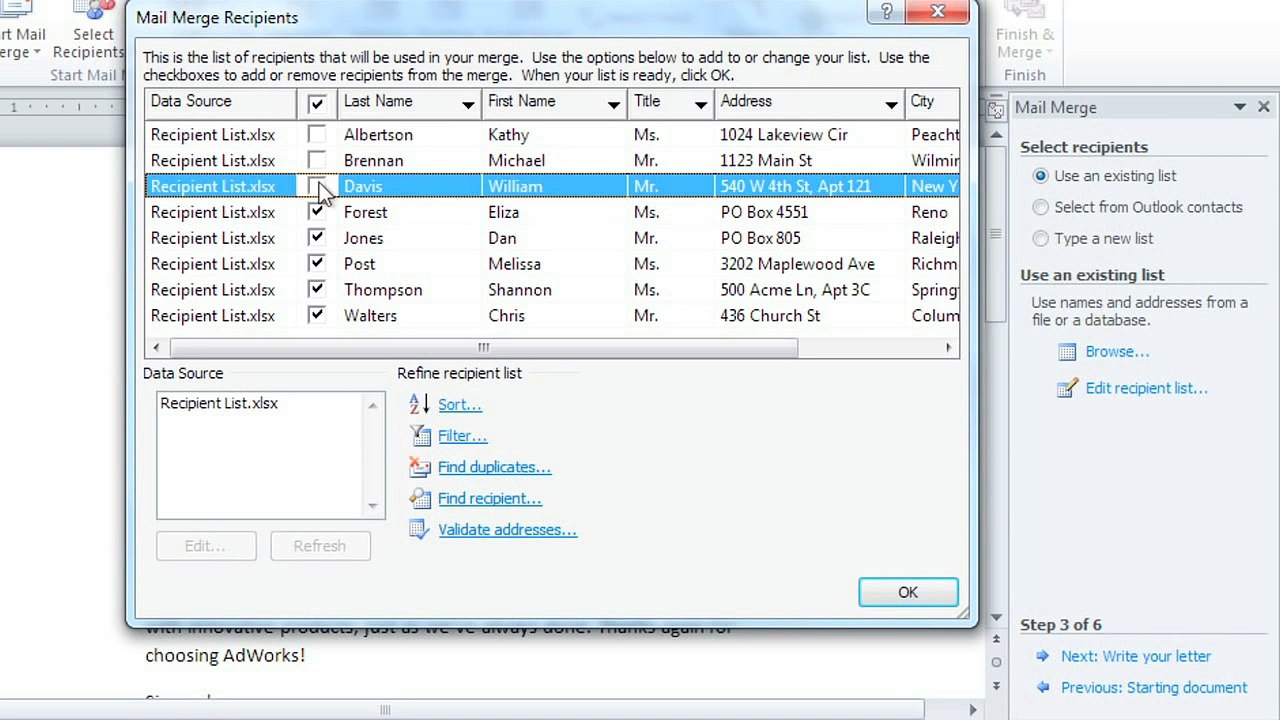Click Edit recipient list... link
Image resolution: width=1280 pixels, height=720 pixels.
click(1147, 388)
